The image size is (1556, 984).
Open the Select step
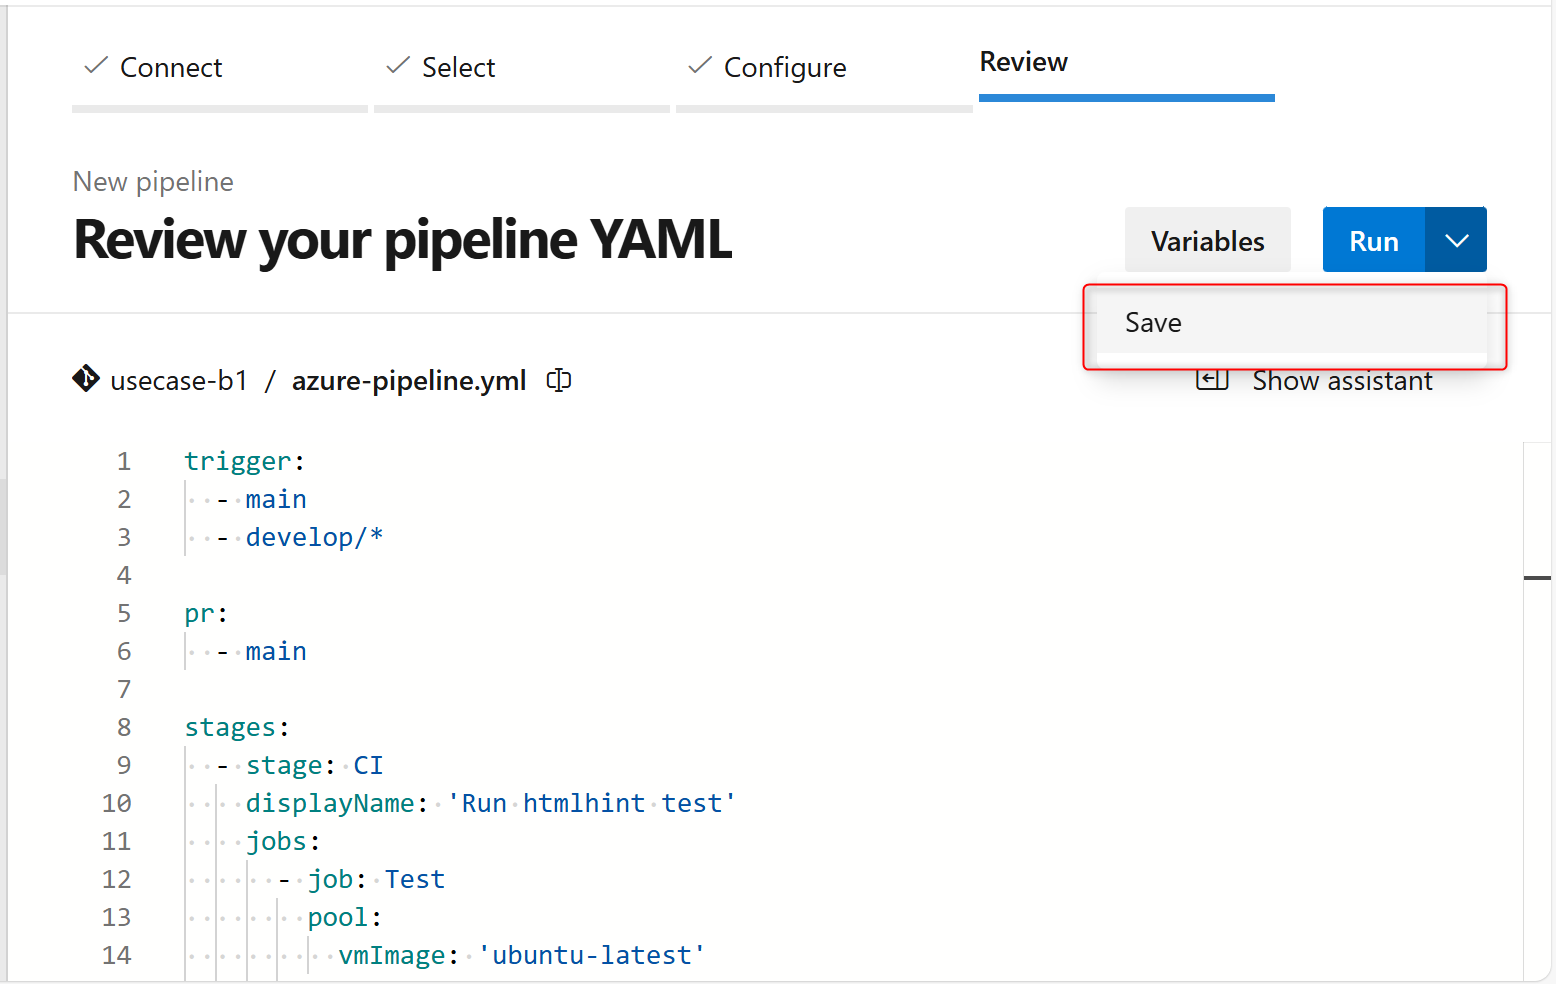click(459, 67)
